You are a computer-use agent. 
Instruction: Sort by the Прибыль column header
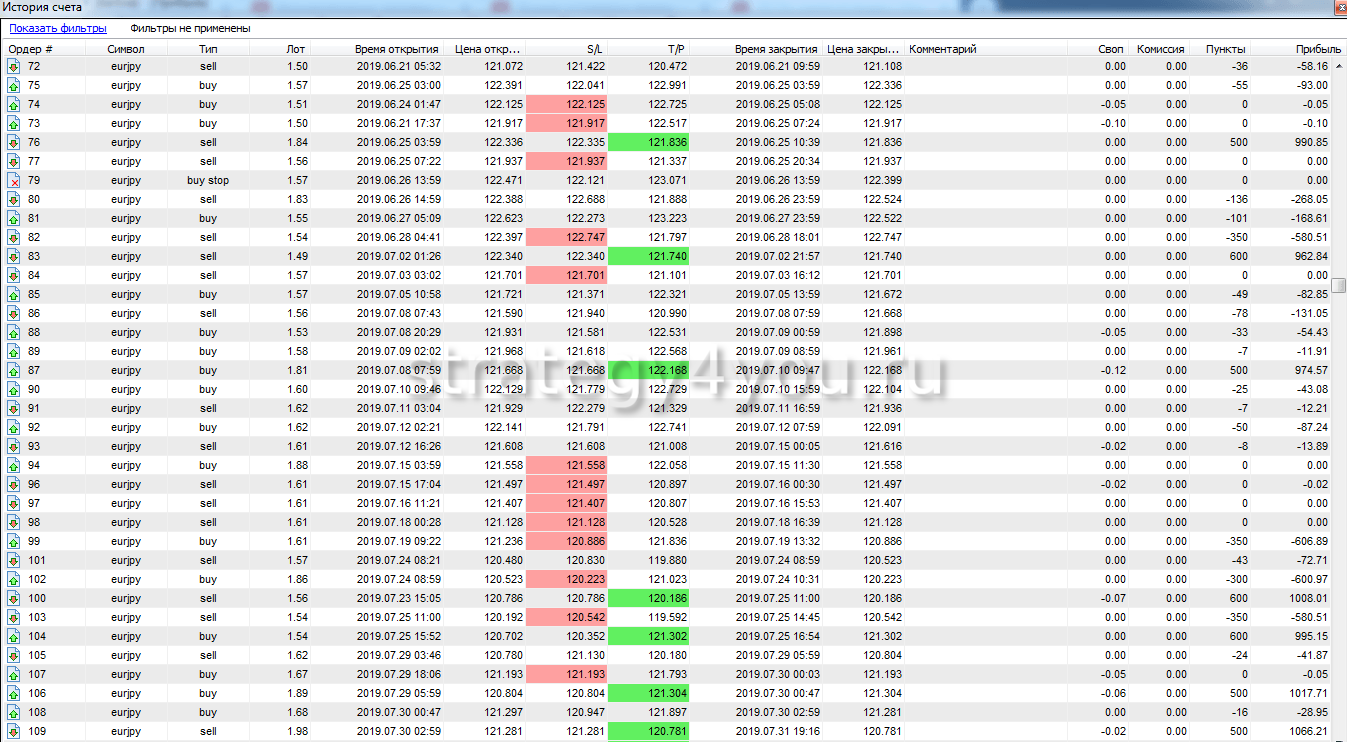tap(1317, 48)
